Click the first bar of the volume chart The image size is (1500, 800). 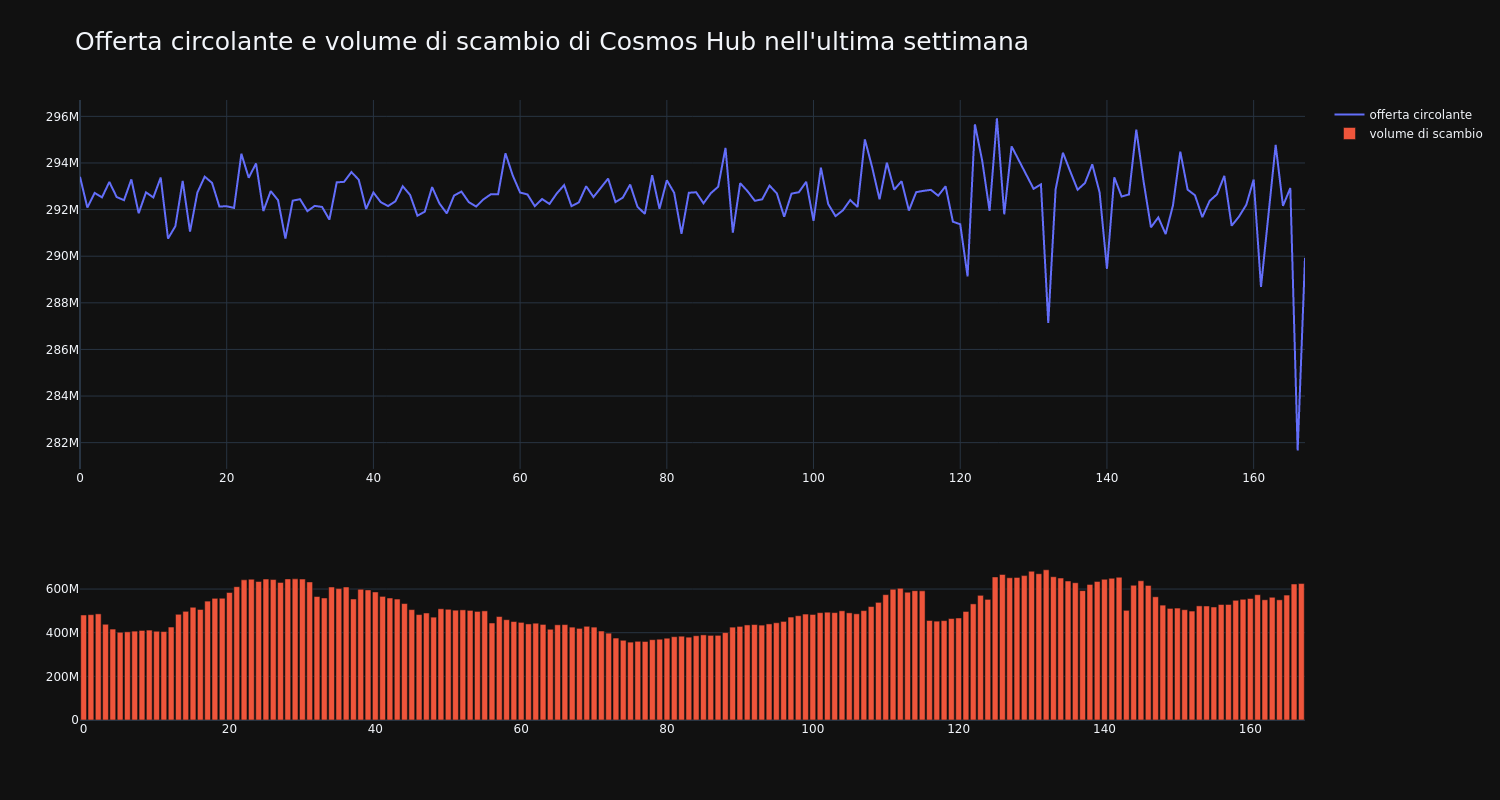(x=83, y=667)
